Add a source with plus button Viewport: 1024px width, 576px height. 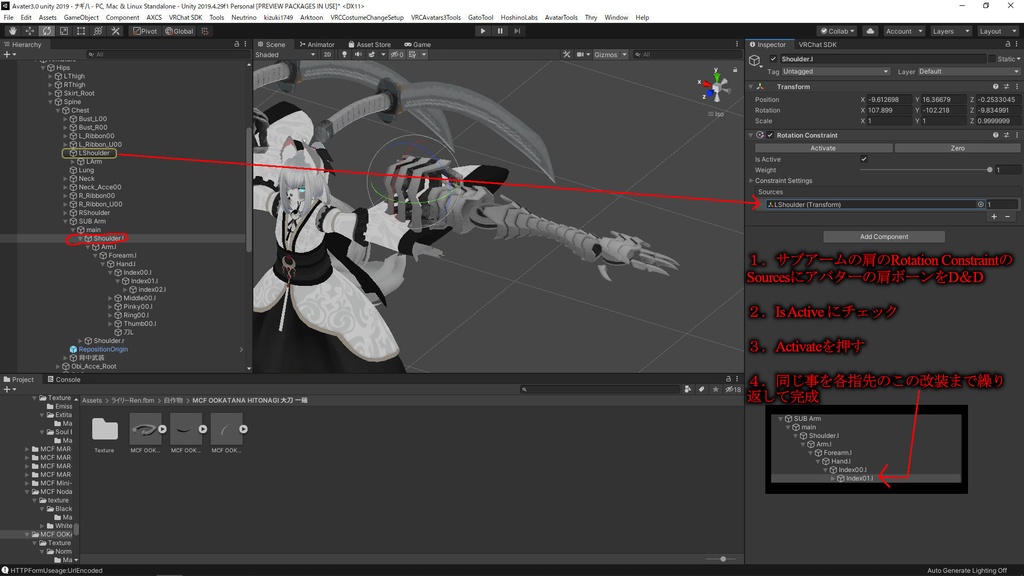coord(993,217)
